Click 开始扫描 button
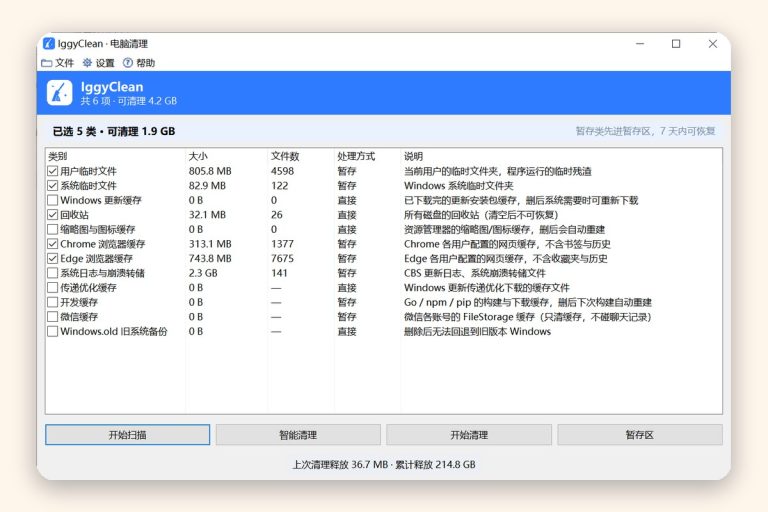Viewport: 768px width, 512px height. [x=127, y=435]
